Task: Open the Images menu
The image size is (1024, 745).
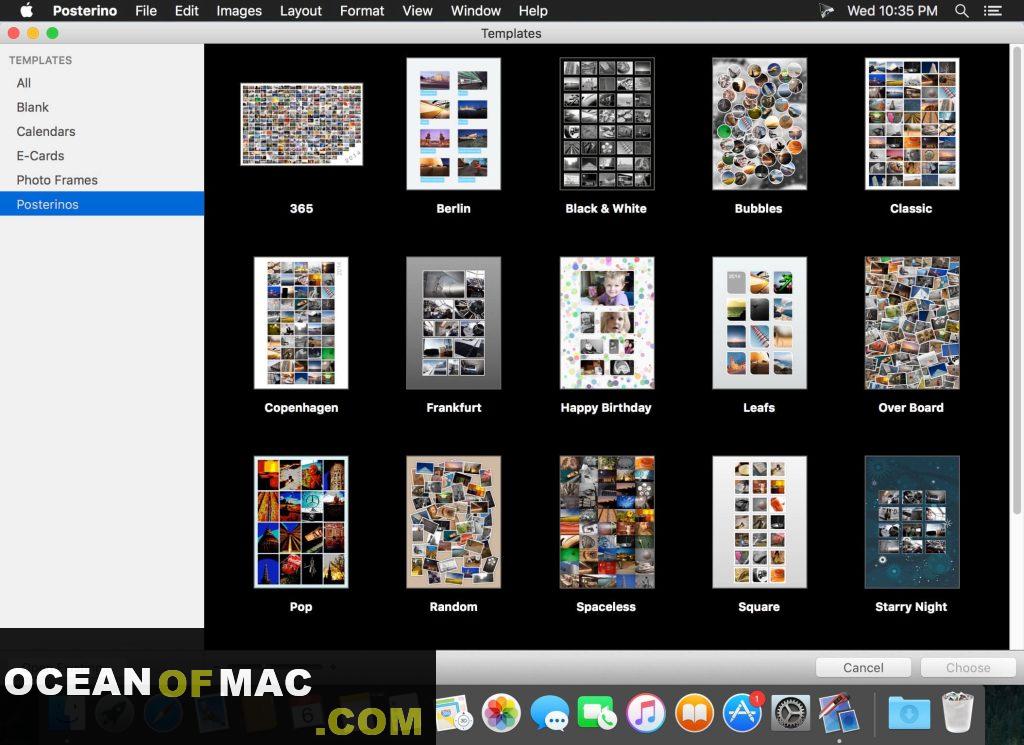Action: (239, 10)
